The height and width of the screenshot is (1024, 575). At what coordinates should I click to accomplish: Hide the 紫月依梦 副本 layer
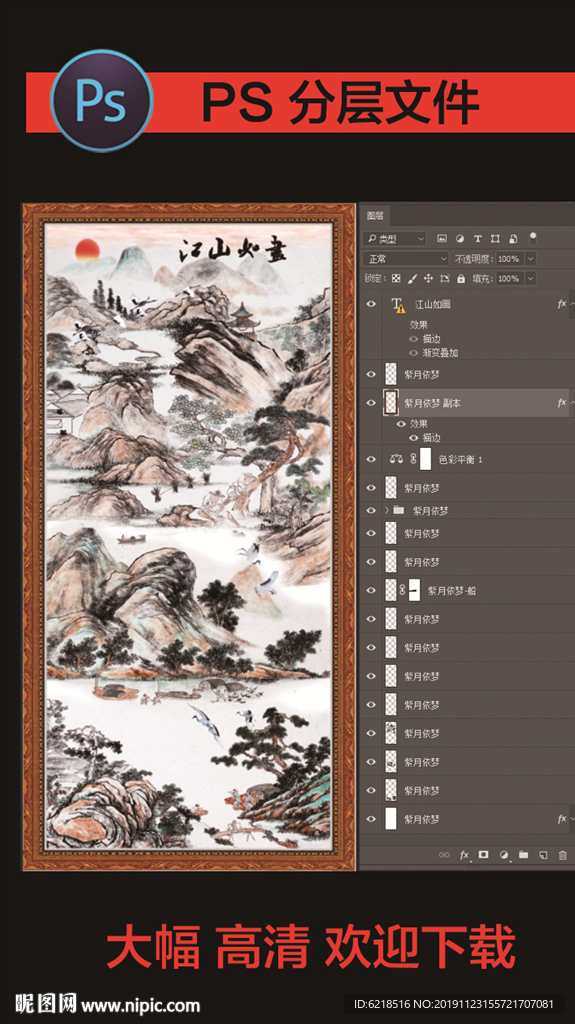[372, 403]
